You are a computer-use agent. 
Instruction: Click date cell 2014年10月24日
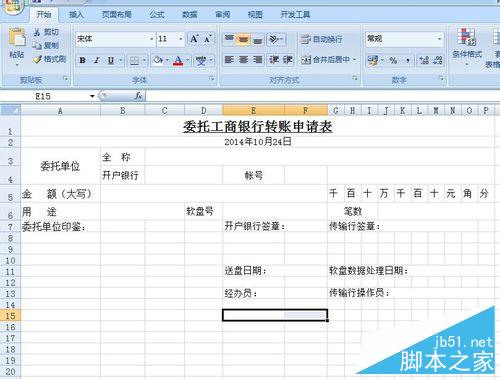tap(257, 142)
